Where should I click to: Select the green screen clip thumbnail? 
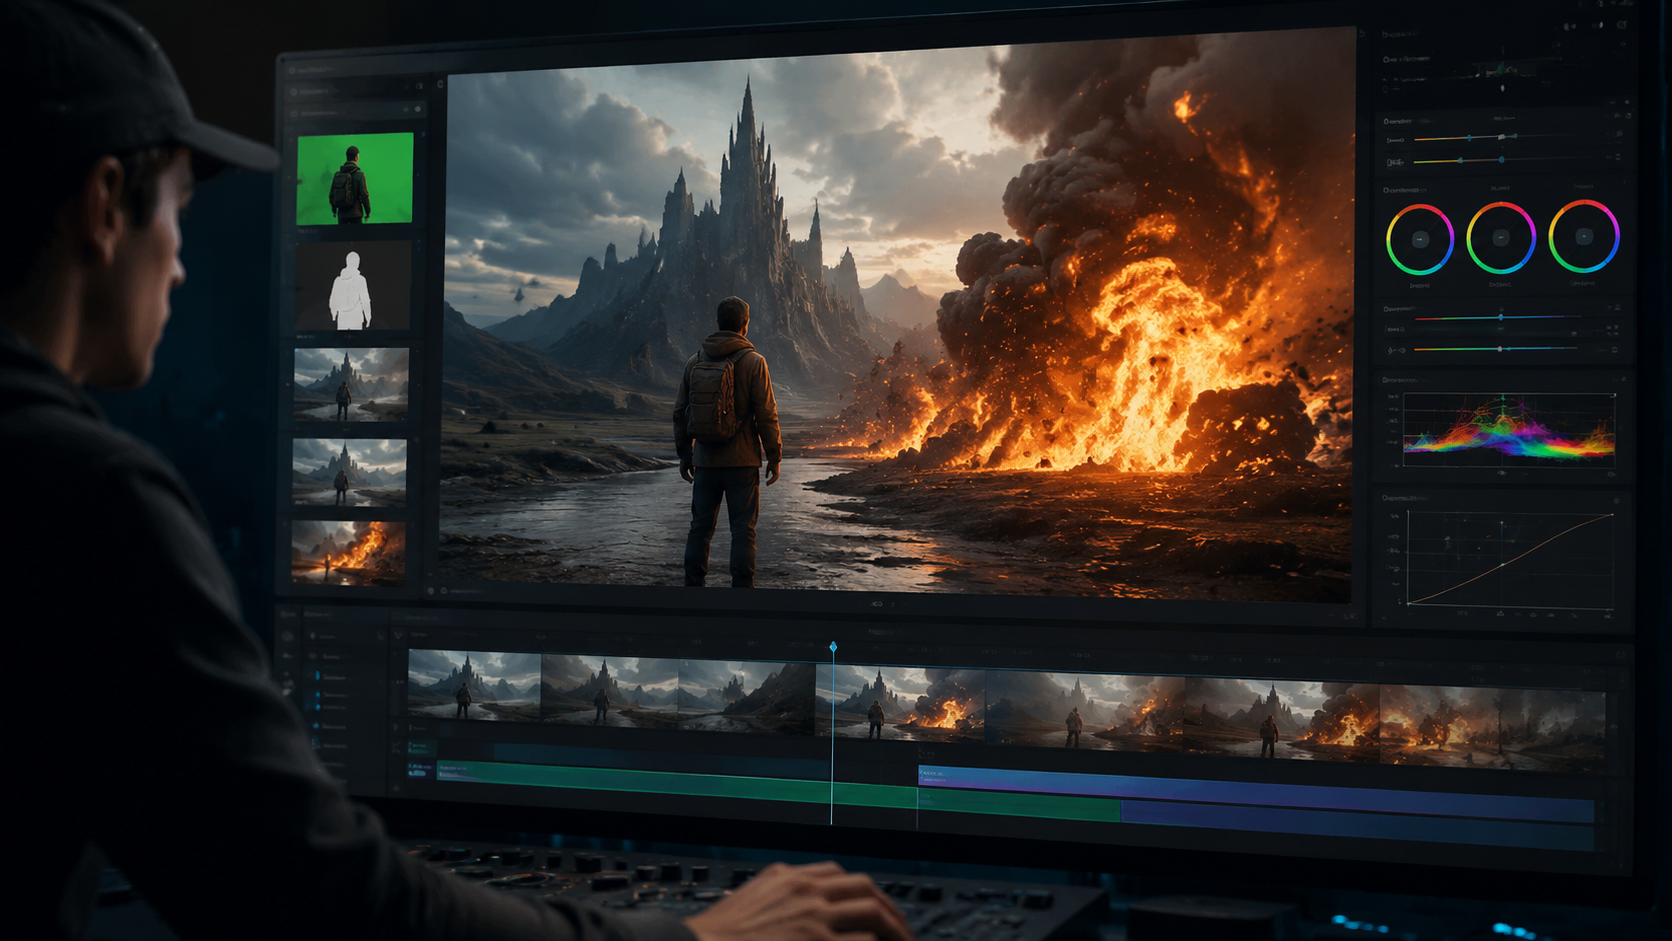point(355,178)
